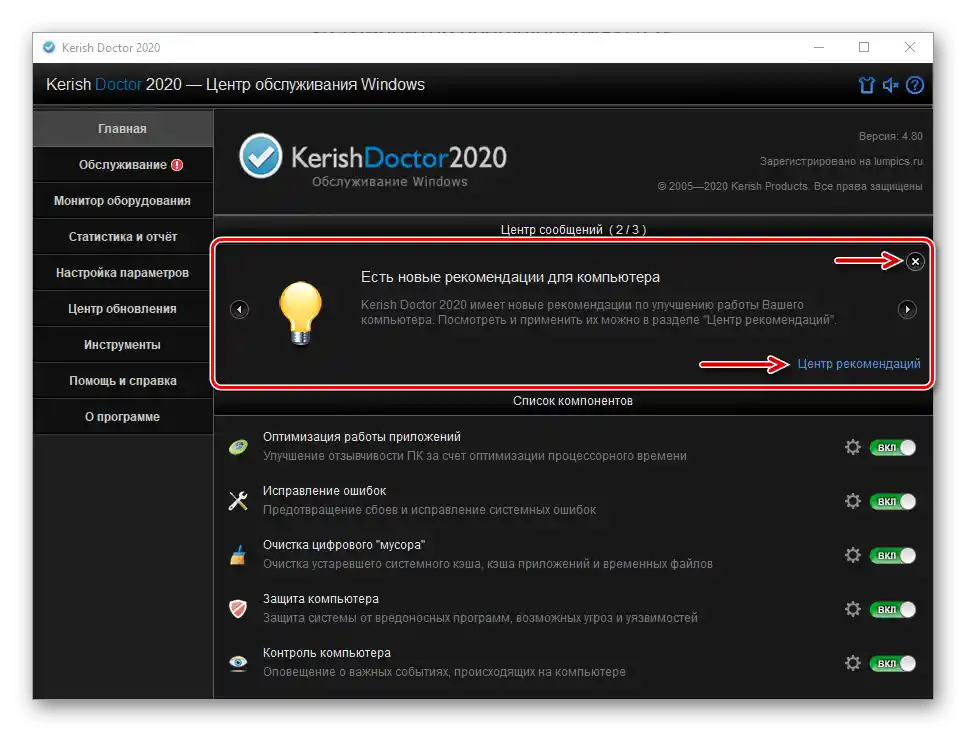The height and width of the screenshot is (732, 966).
Task: Click the Версия: 4.80 text
Action: 891,136
